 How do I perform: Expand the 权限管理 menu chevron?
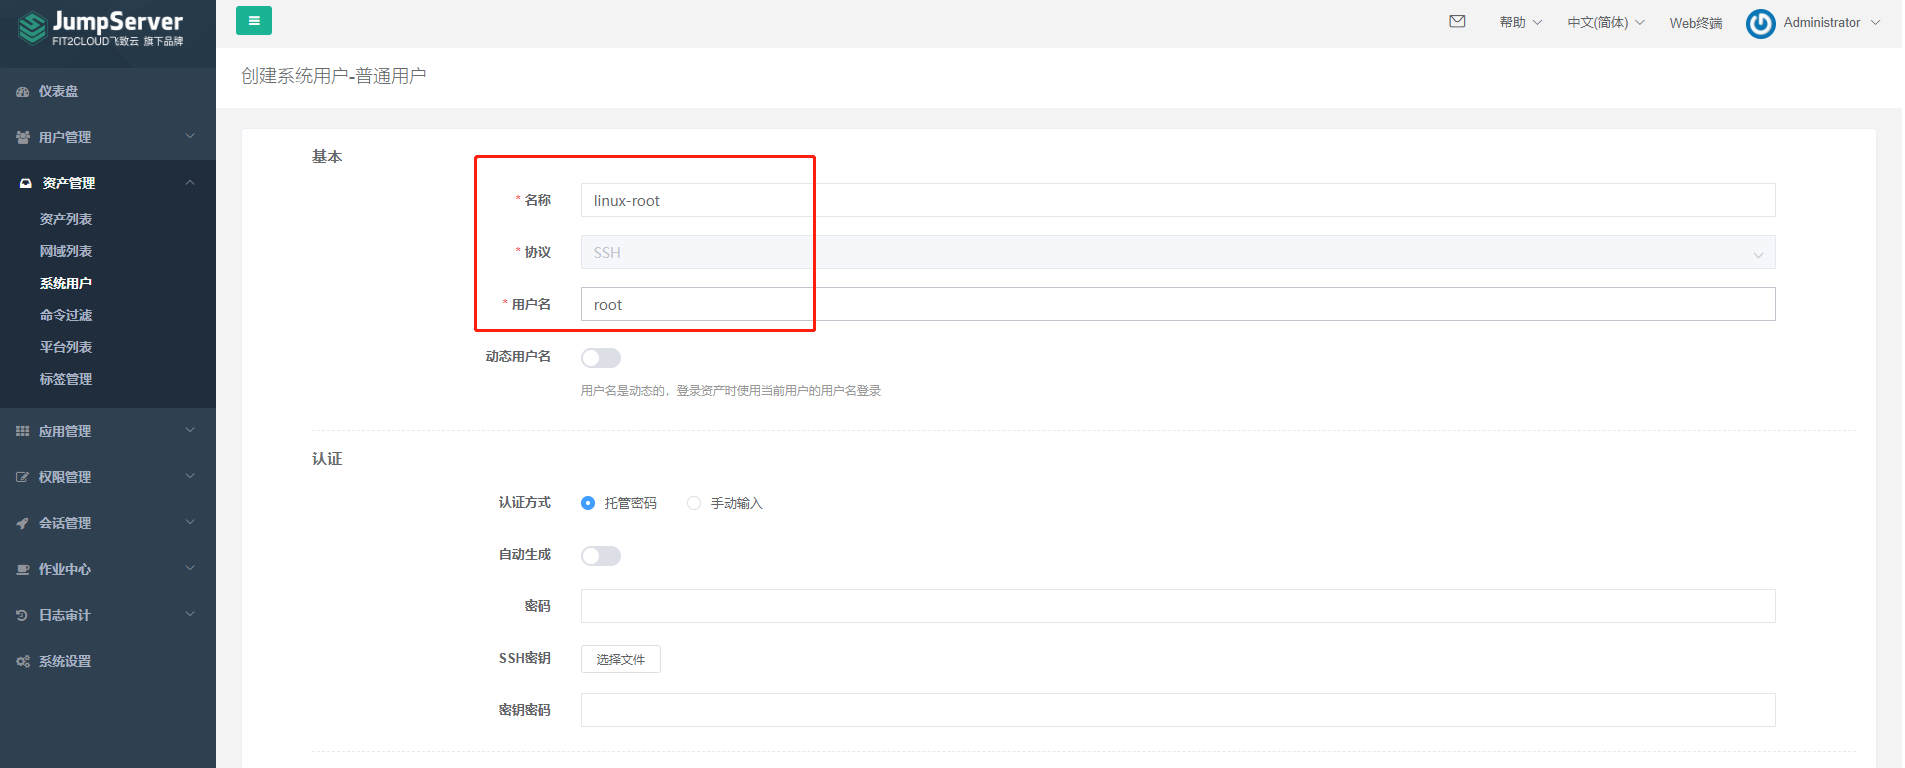[190, 477]
